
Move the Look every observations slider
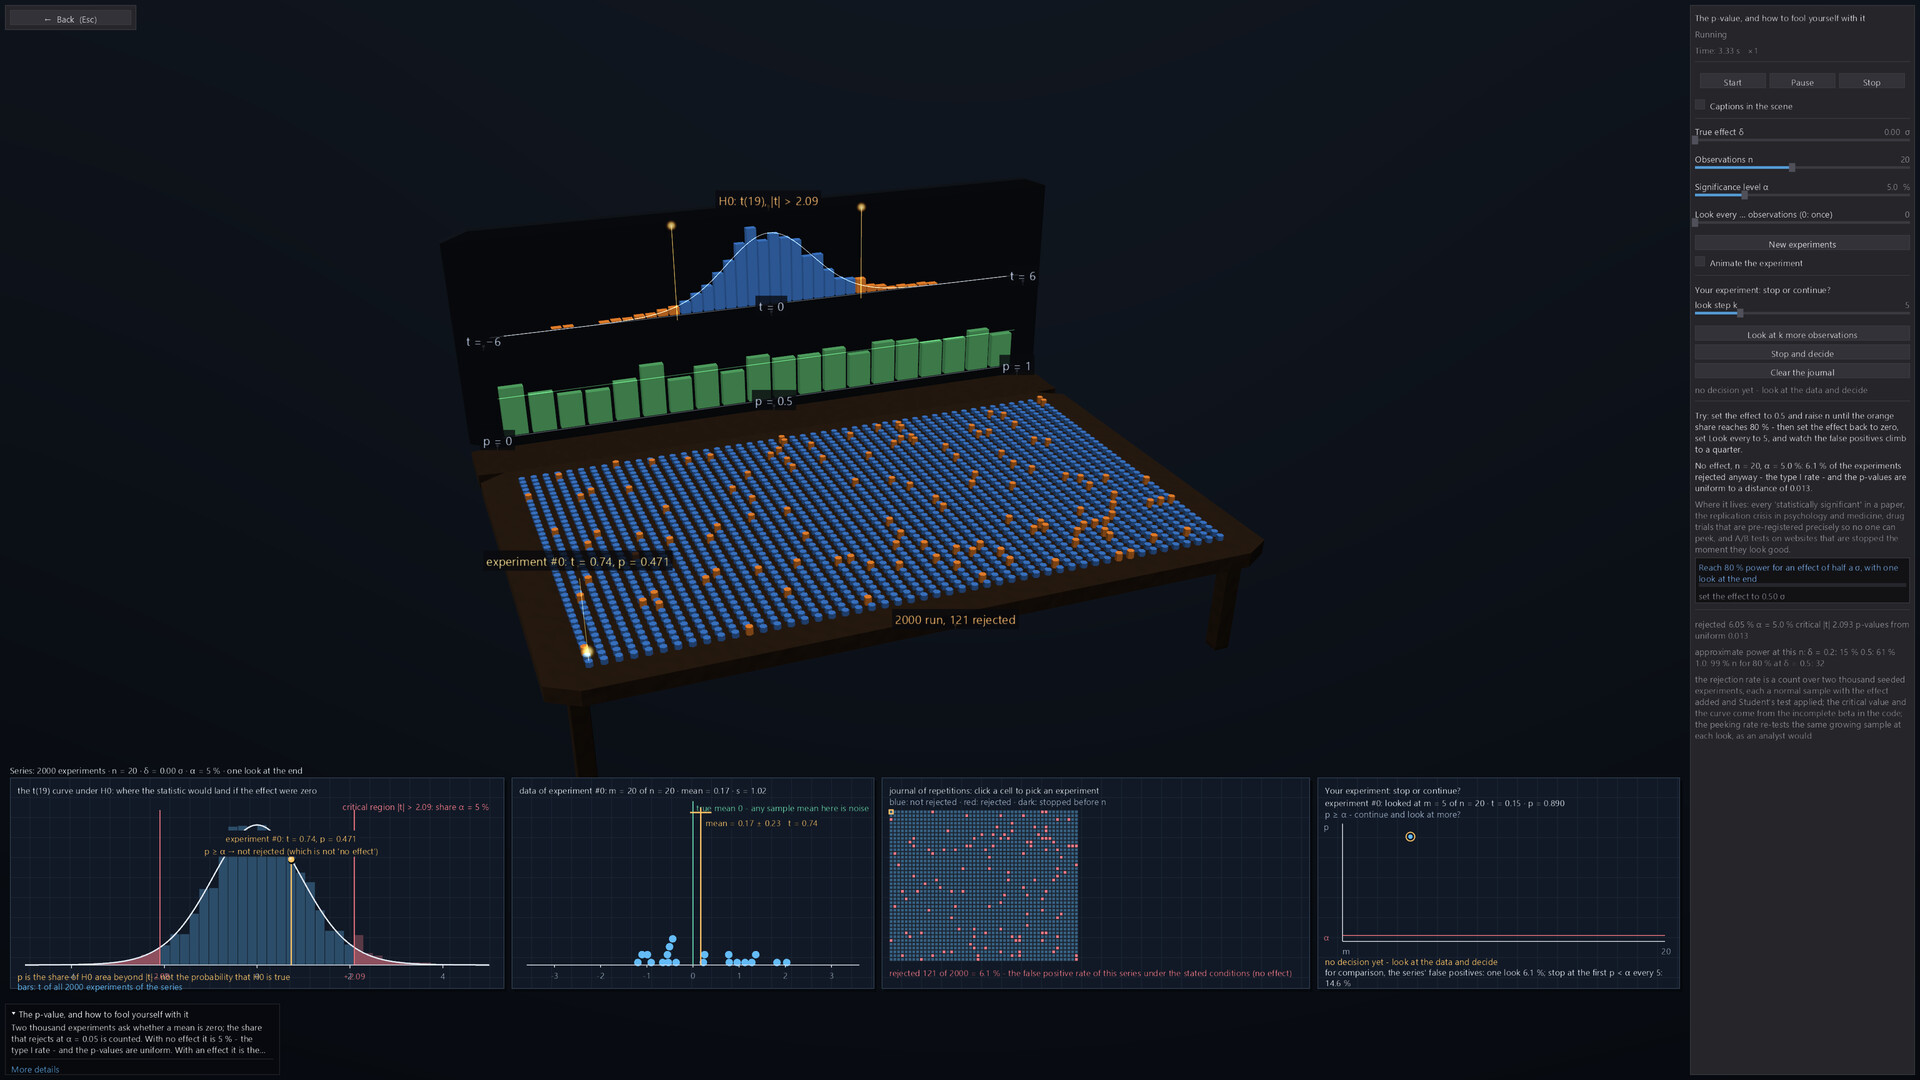(x=1802, y=223)
